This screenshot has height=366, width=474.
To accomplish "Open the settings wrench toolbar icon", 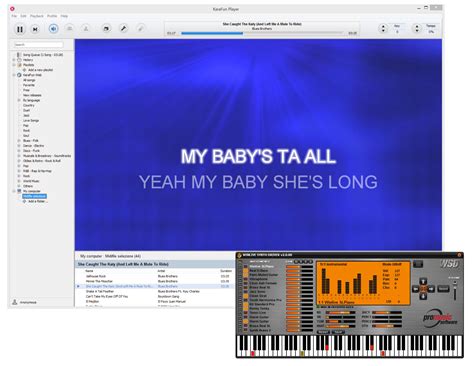I will click(x=123, y=29).
